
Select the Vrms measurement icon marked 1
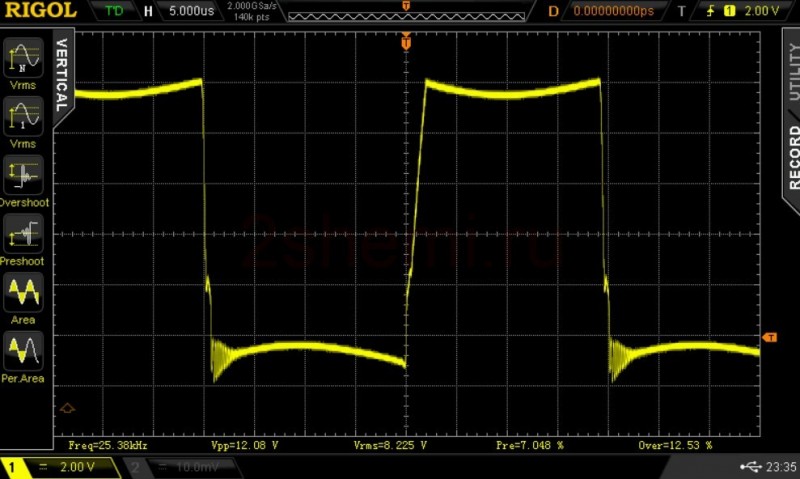click(25, 116)
